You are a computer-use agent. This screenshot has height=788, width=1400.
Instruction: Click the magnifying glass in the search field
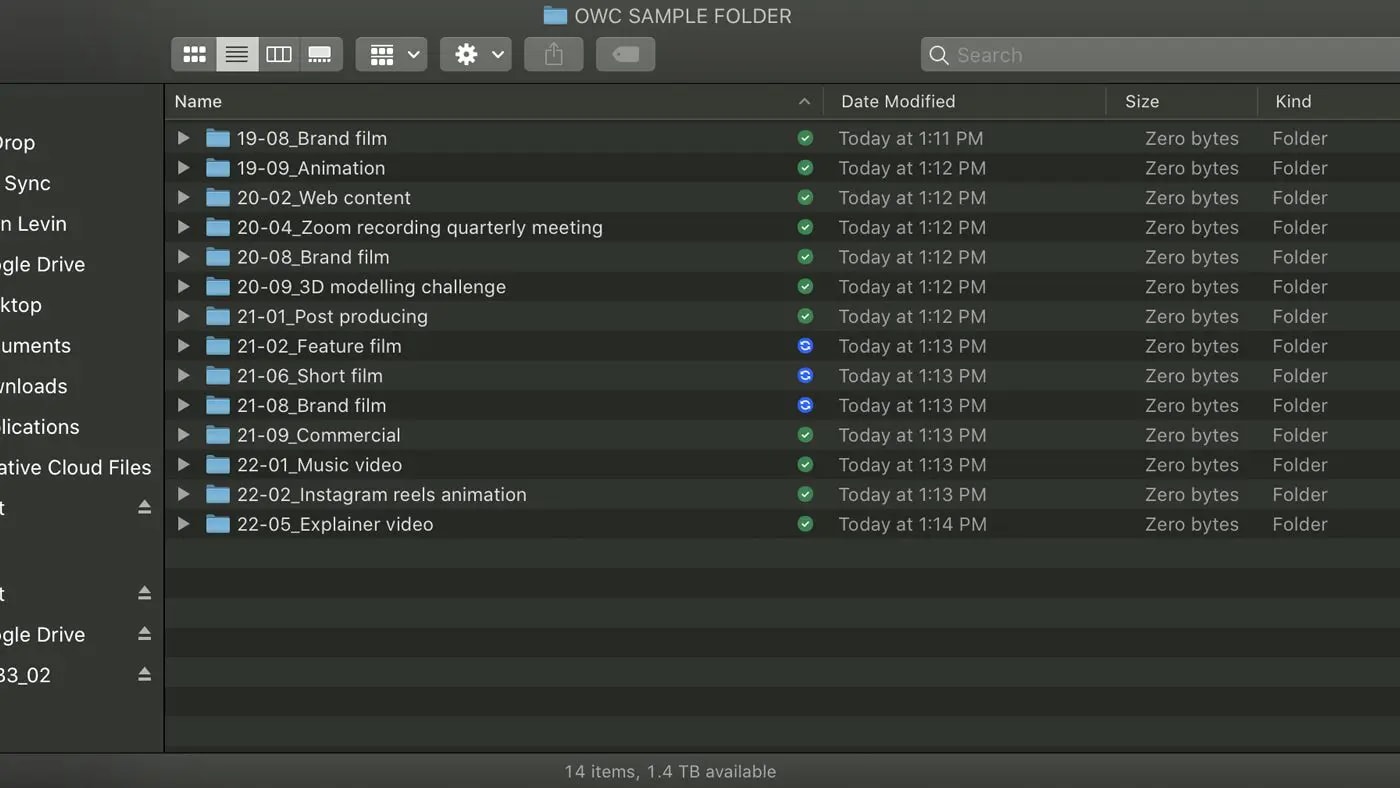click(x=938, y=55)
